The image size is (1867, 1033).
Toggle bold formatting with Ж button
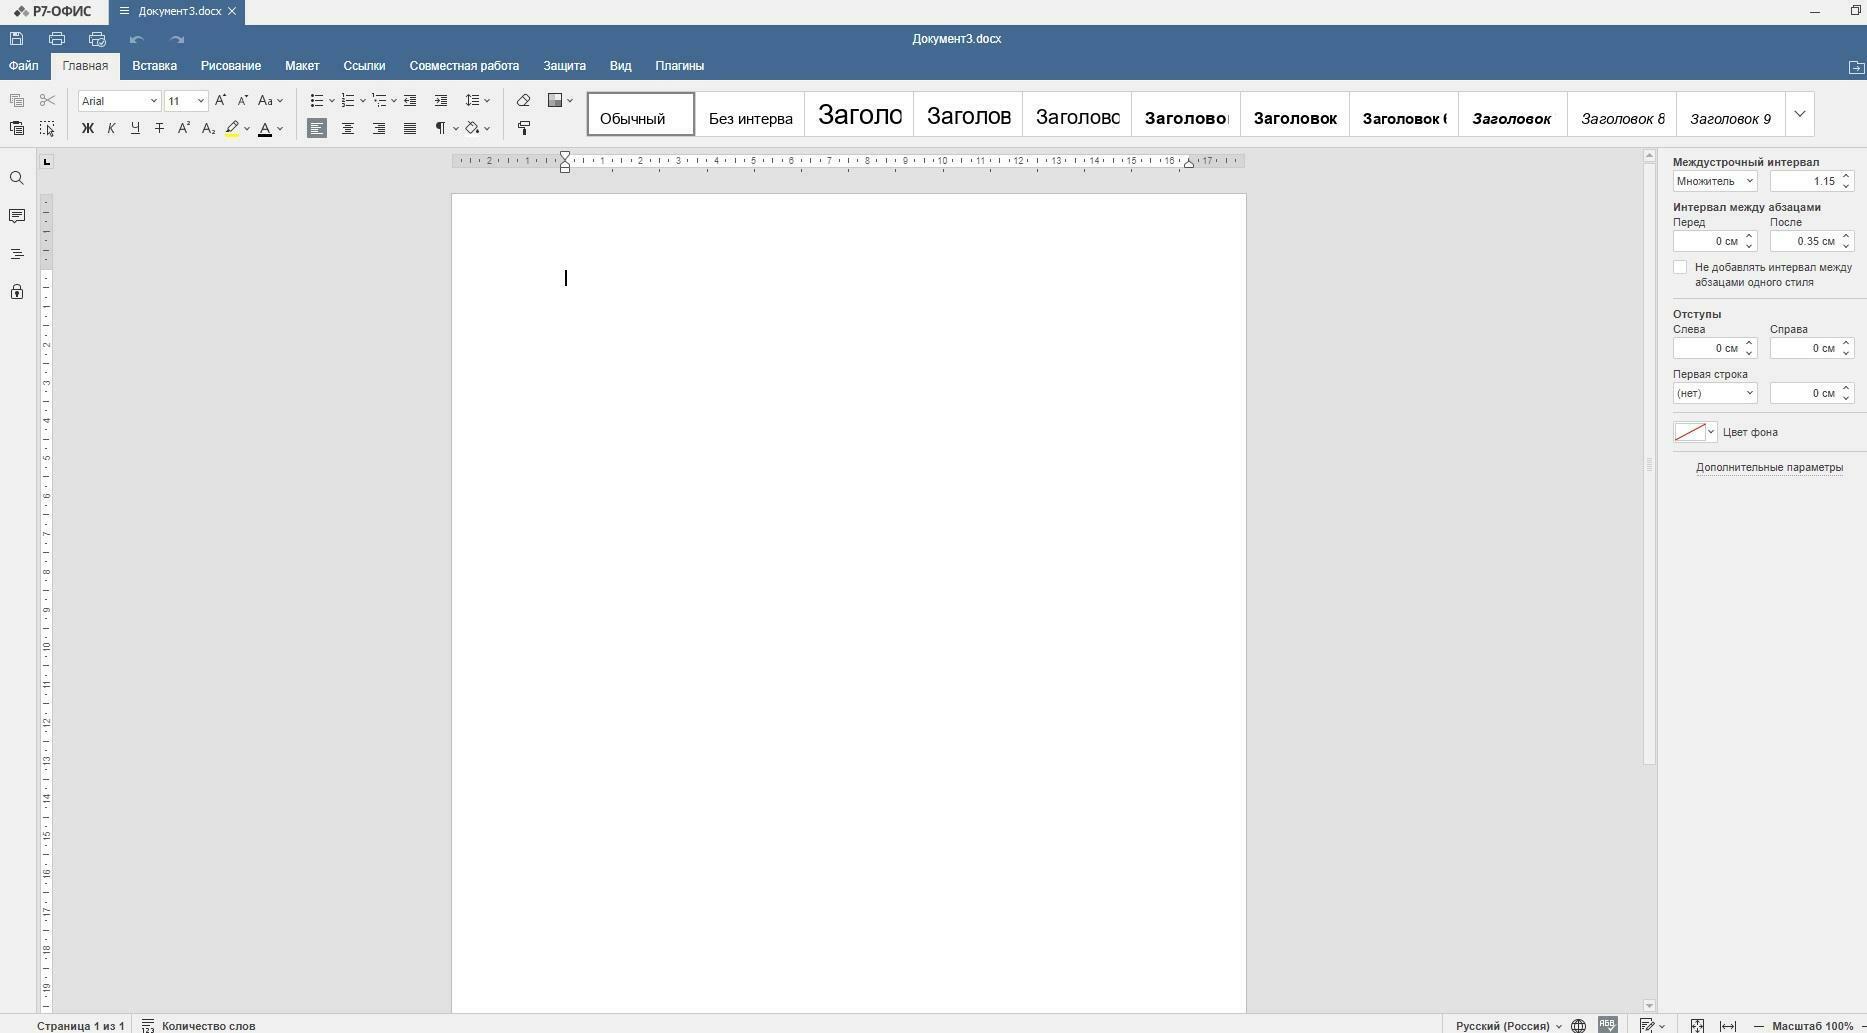88,128
